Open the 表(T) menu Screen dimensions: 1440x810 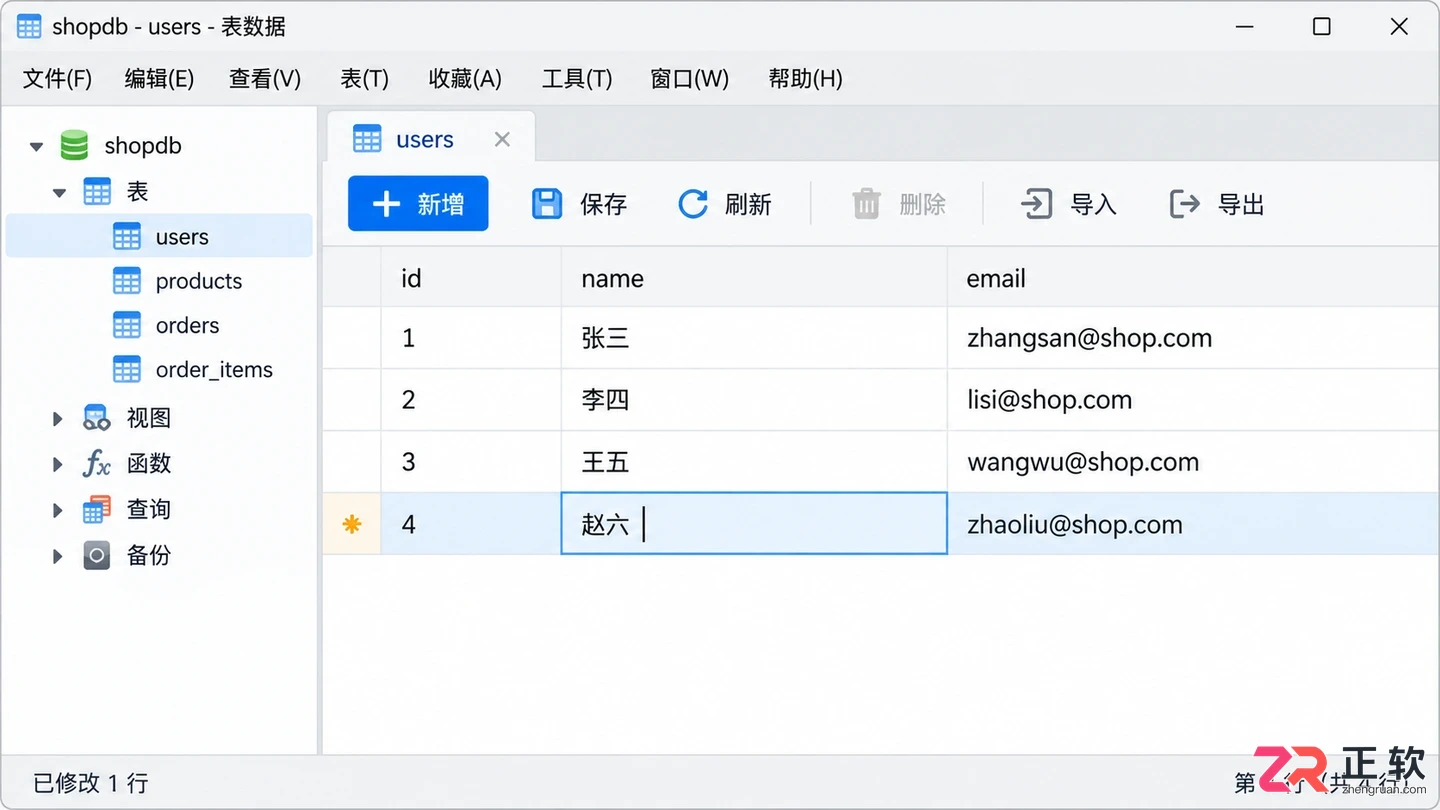pyautogui.click(x=364, y=78)
